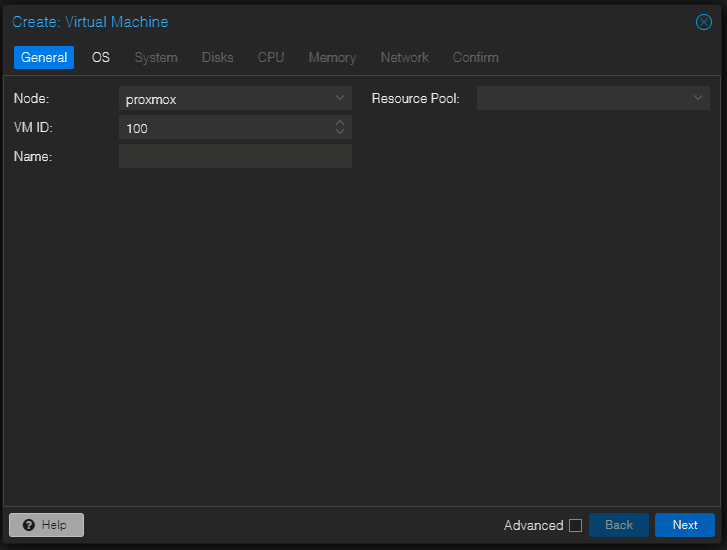Viewport: 727px width, 550px height.
Task: Open the Network tab
Action: (x=404, y=58)
